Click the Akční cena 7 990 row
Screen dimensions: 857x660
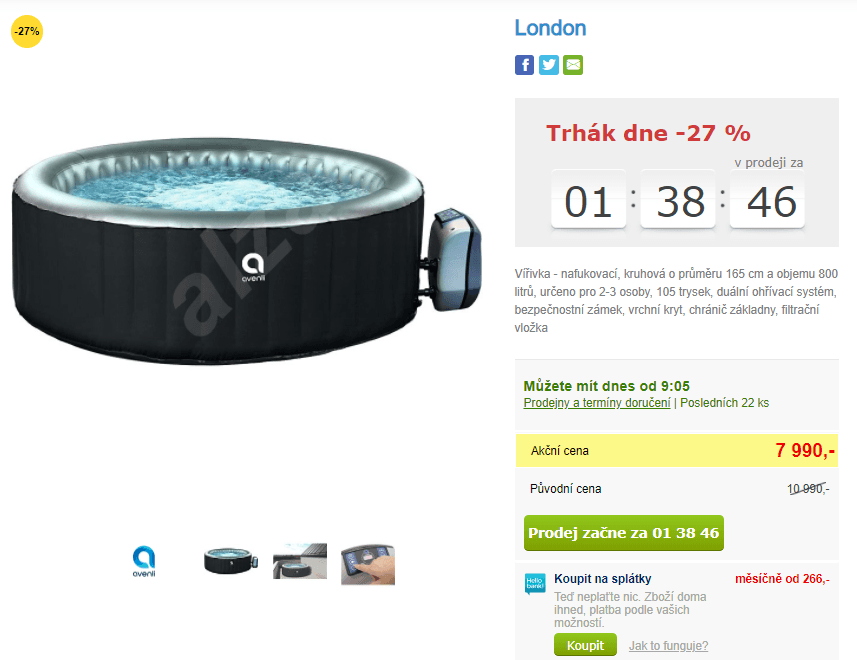pos(677,451)
